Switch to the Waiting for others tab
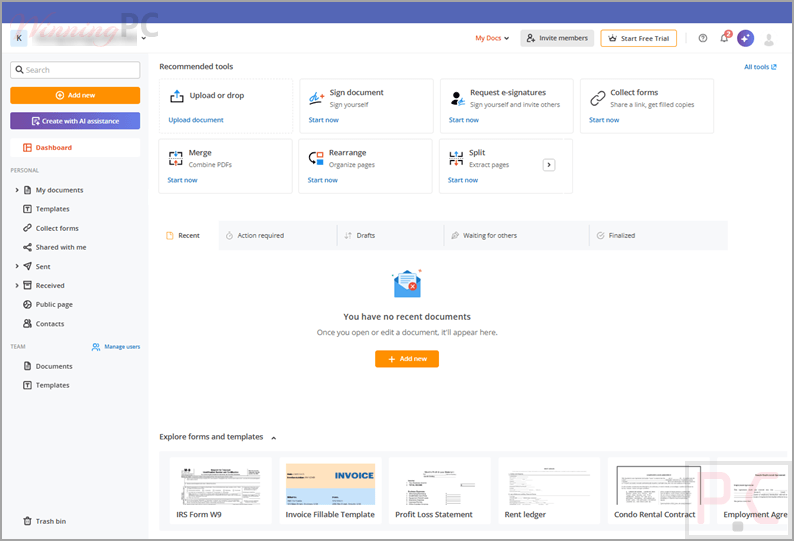Image resolution: width=794 pixels, height=541 pixels. point(517,236)
